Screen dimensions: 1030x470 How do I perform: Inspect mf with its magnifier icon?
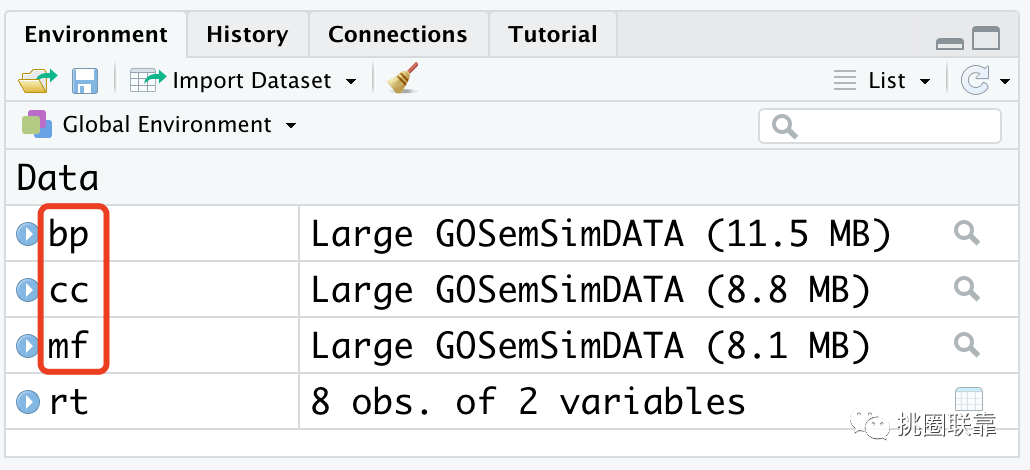click(x=966, y=344)
